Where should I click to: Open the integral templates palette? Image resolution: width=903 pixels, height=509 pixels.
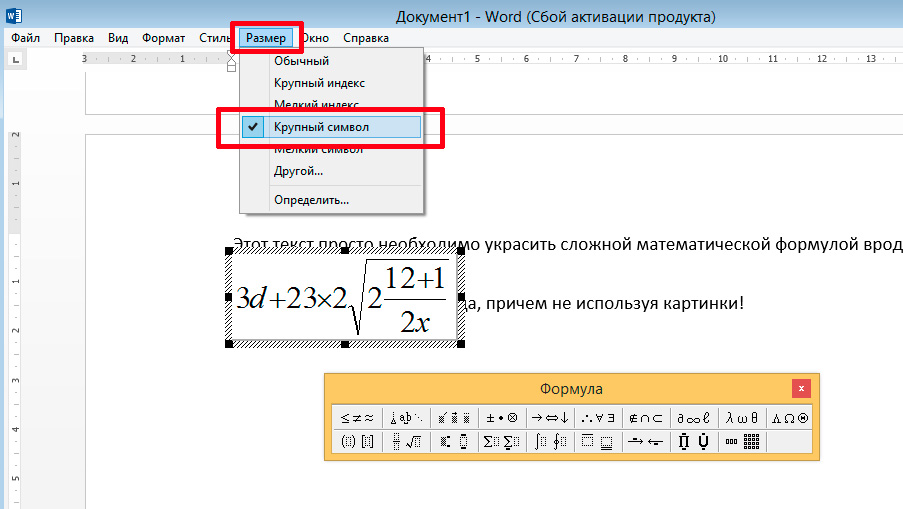(550, 441)
